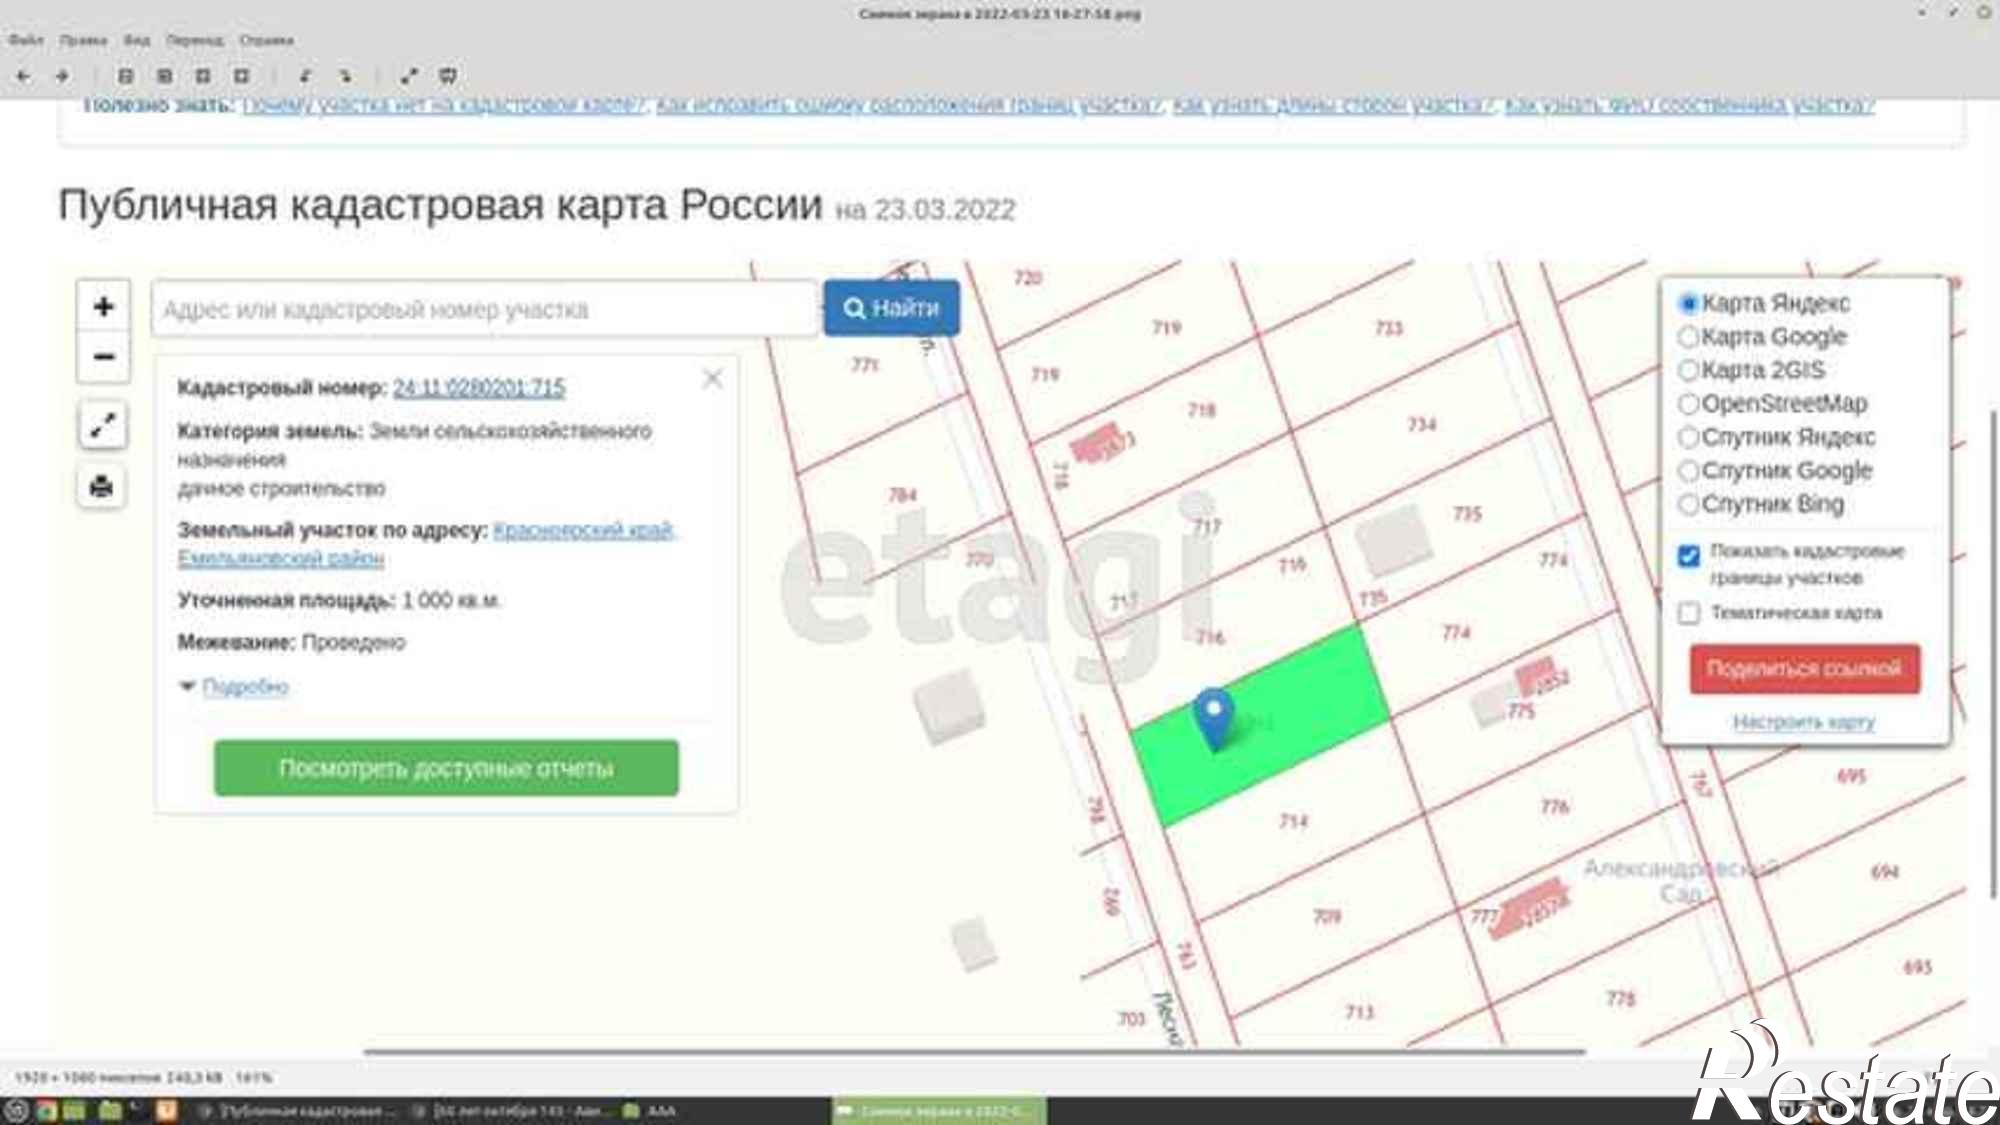2000x1125 pixels.
Task: Go to previous image with back arrow
Action: 24,76
